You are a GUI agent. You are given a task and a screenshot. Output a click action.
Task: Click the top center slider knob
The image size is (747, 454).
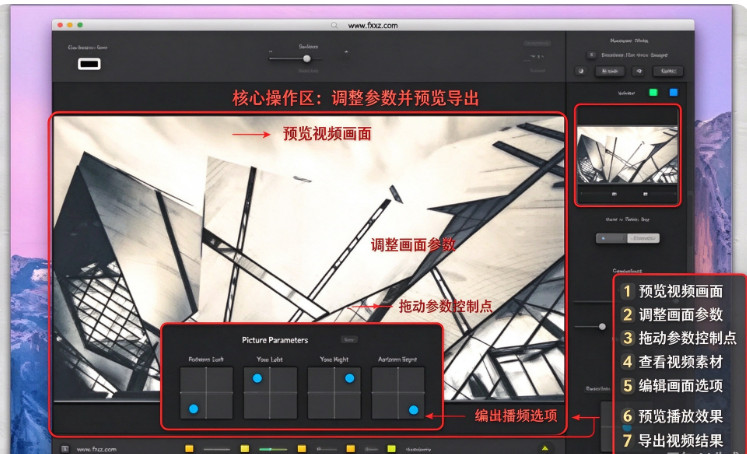[x=307, y=59]
